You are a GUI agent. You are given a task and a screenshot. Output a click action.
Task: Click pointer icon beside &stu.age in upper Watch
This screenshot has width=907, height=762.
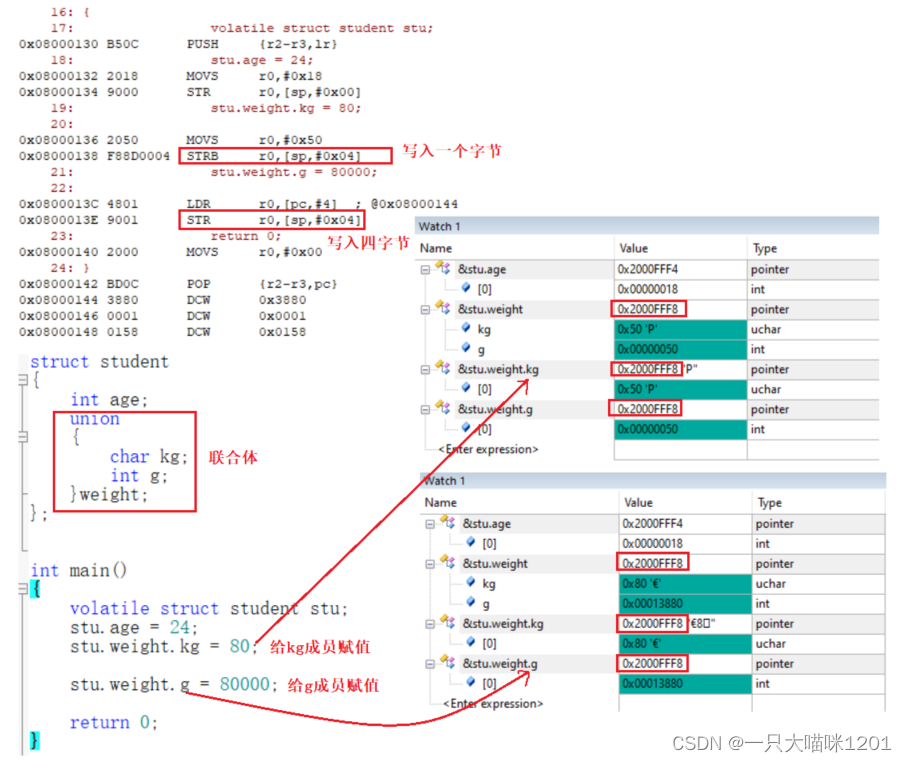pyautogui.click(x=443, y=269)
